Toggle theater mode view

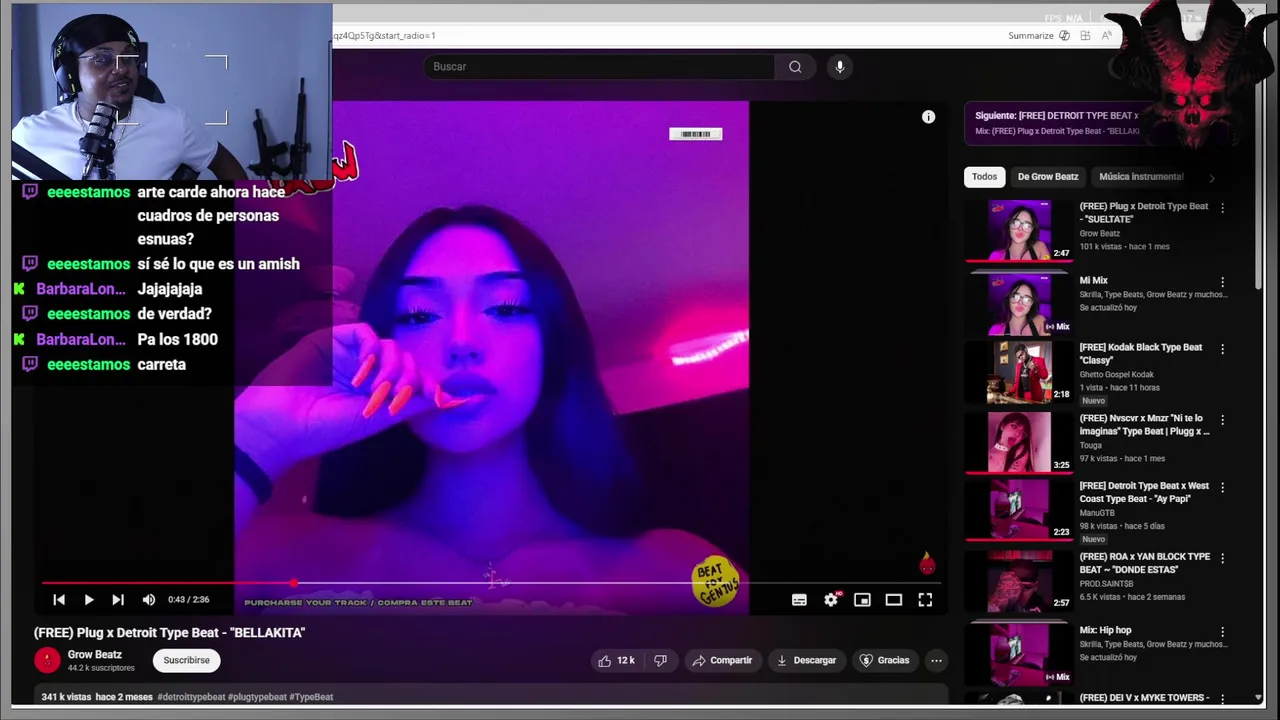tap(894, 600)
